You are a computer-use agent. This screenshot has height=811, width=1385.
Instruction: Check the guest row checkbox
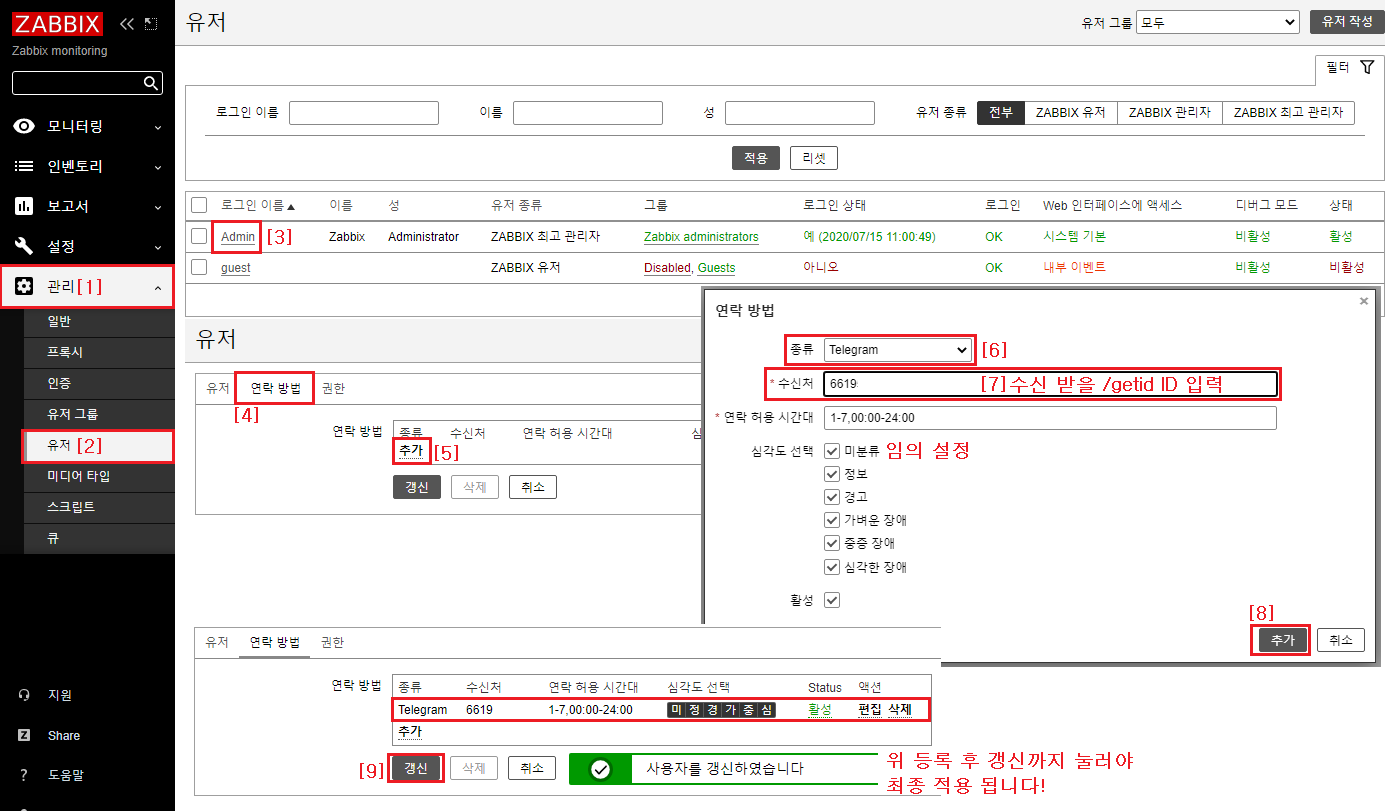click(199, 267)
